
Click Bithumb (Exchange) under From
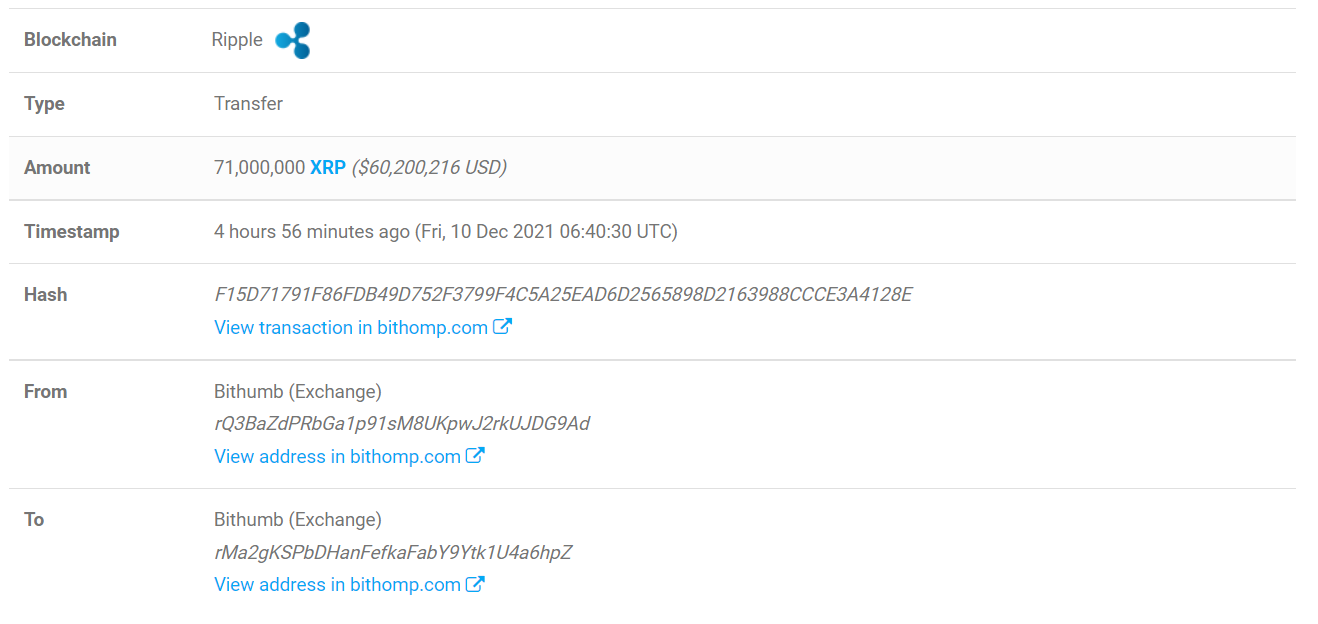point(298,392)
